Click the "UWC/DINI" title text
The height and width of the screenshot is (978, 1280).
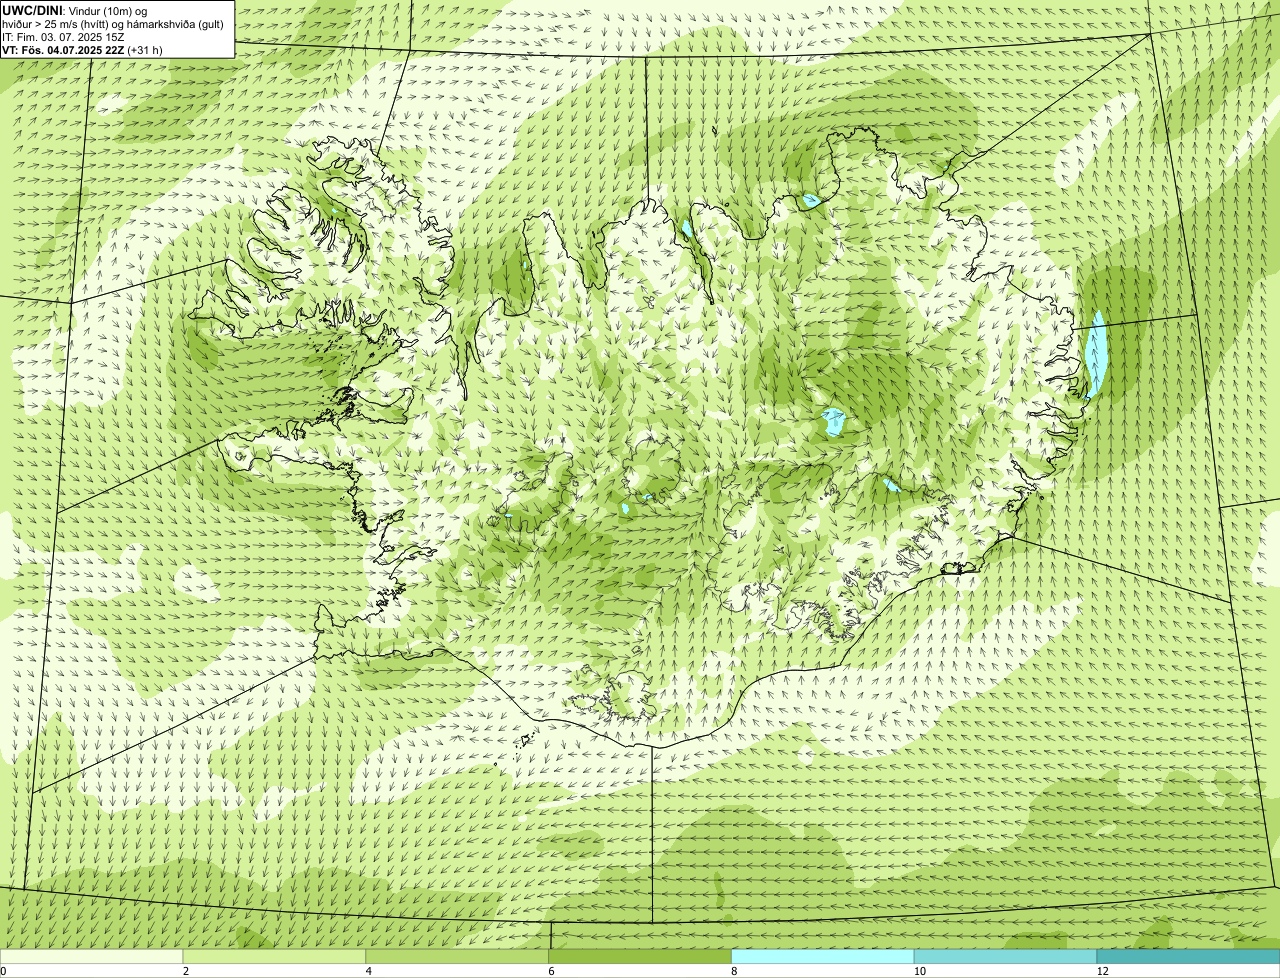pyautogui.click(x=32, y=10)
